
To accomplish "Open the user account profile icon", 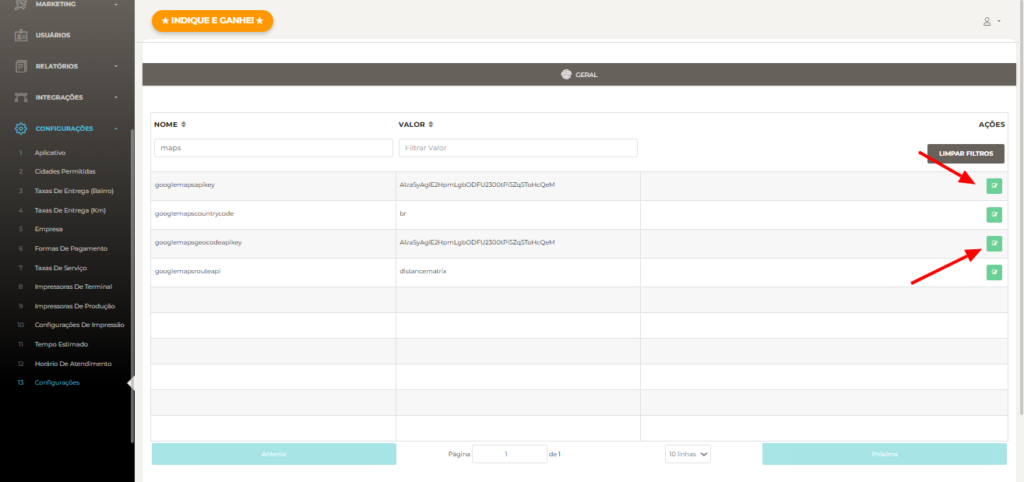I will [988, 21].
